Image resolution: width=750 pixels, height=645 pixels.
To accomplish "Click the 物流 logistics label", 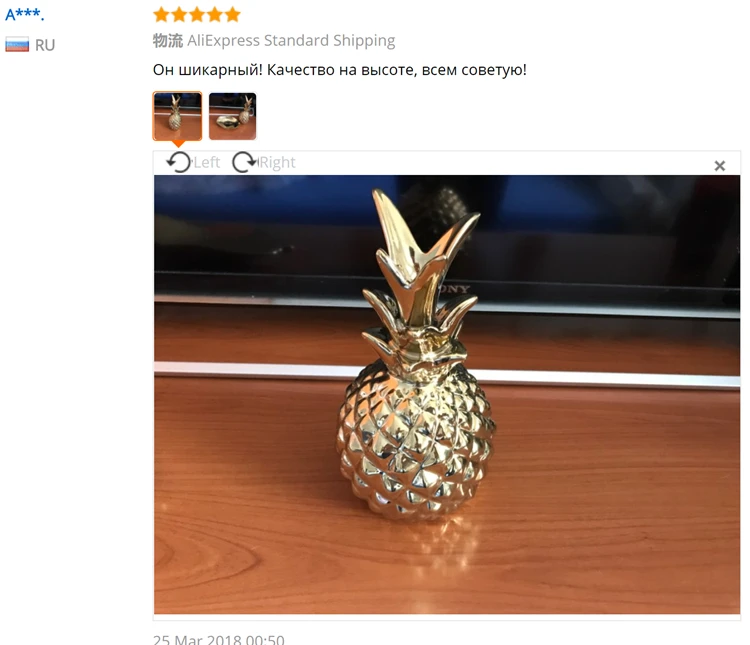I will [x=168, y=41].
